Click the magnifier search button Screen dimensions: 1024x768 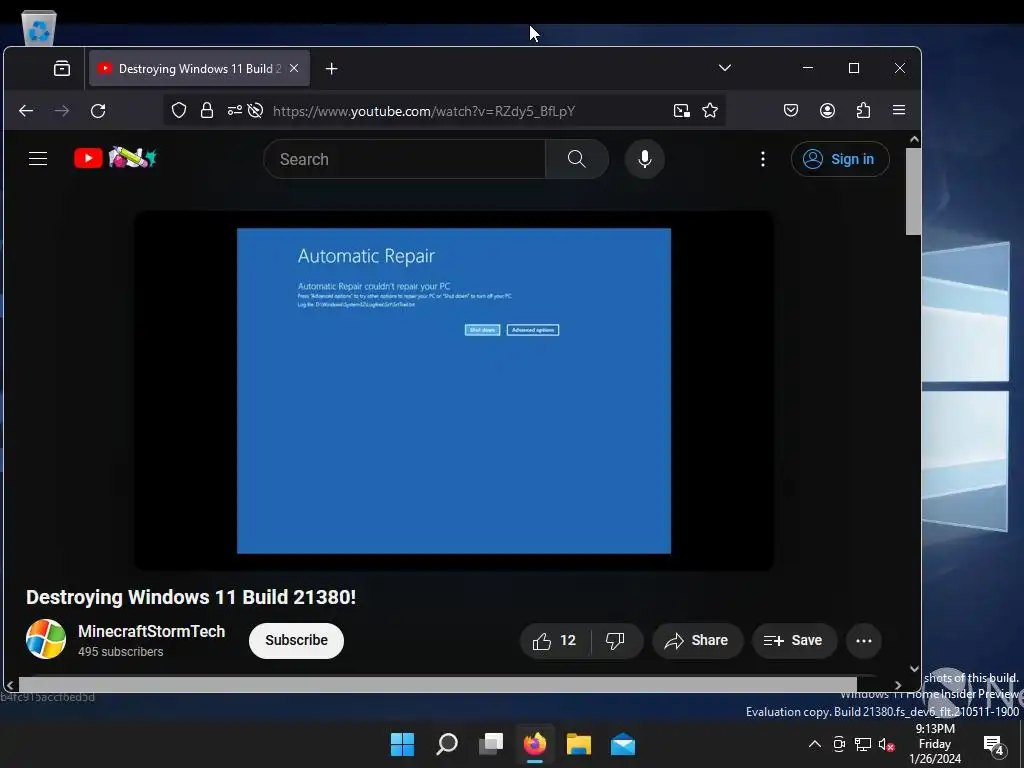click(x=577, y=159)
